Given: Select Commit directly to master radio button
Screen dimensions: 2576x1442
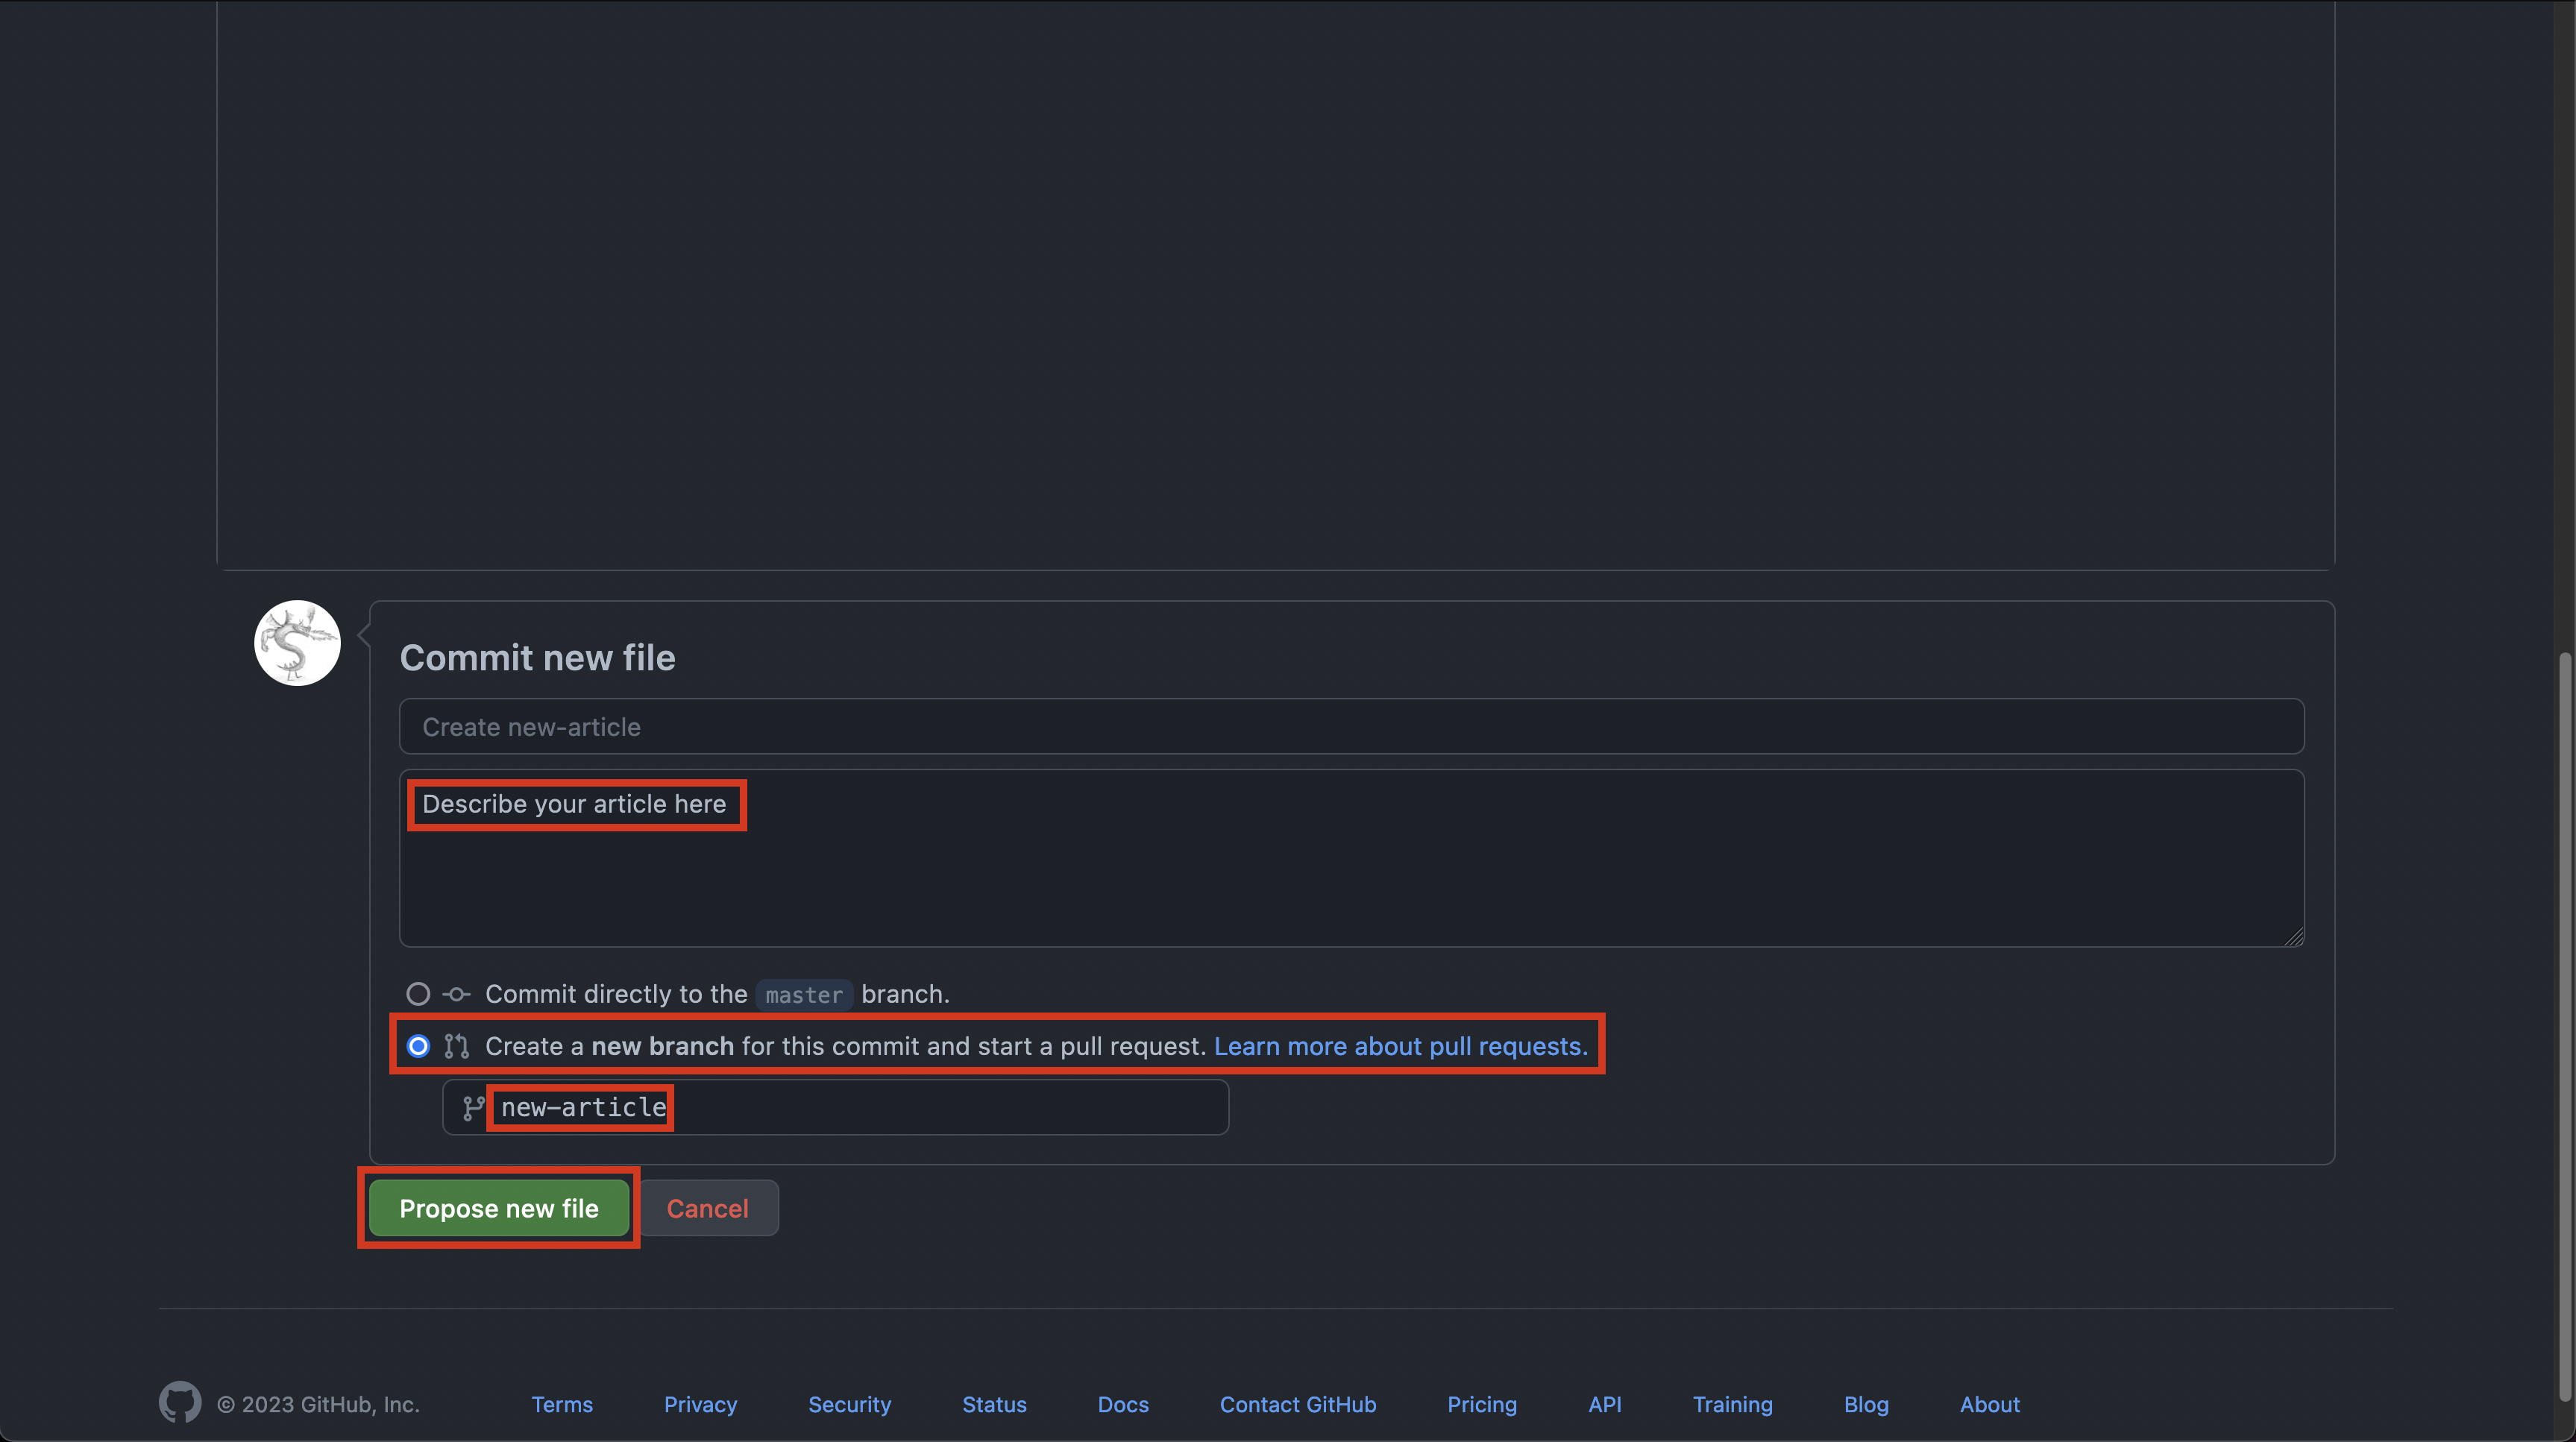Looking at the screenshot, I should (418, 994).
